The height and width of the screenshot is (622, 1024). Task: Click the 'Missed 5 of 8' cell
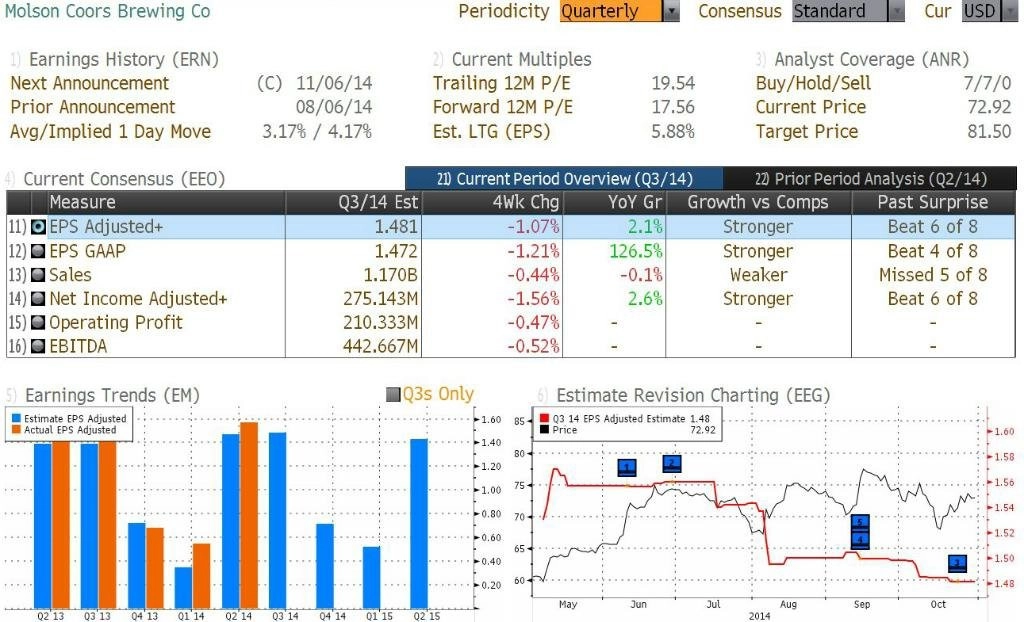933,275
